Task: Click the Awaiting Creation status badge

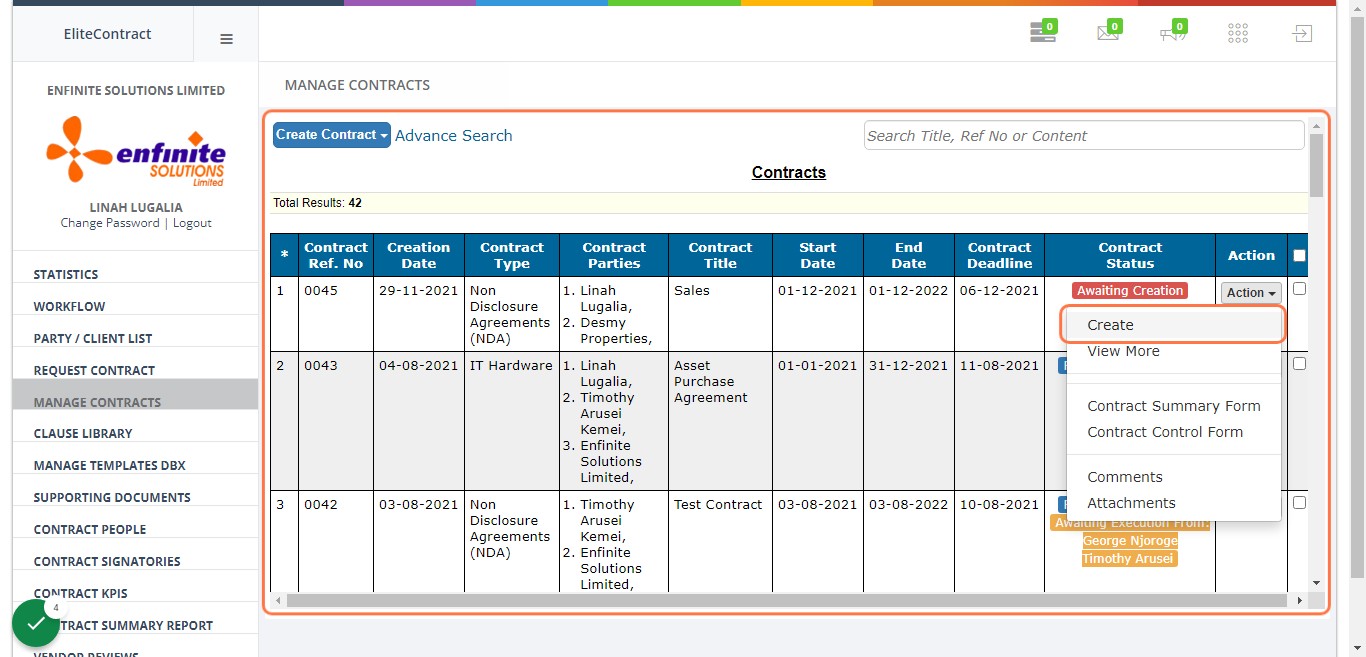Action: point(1130,291)
